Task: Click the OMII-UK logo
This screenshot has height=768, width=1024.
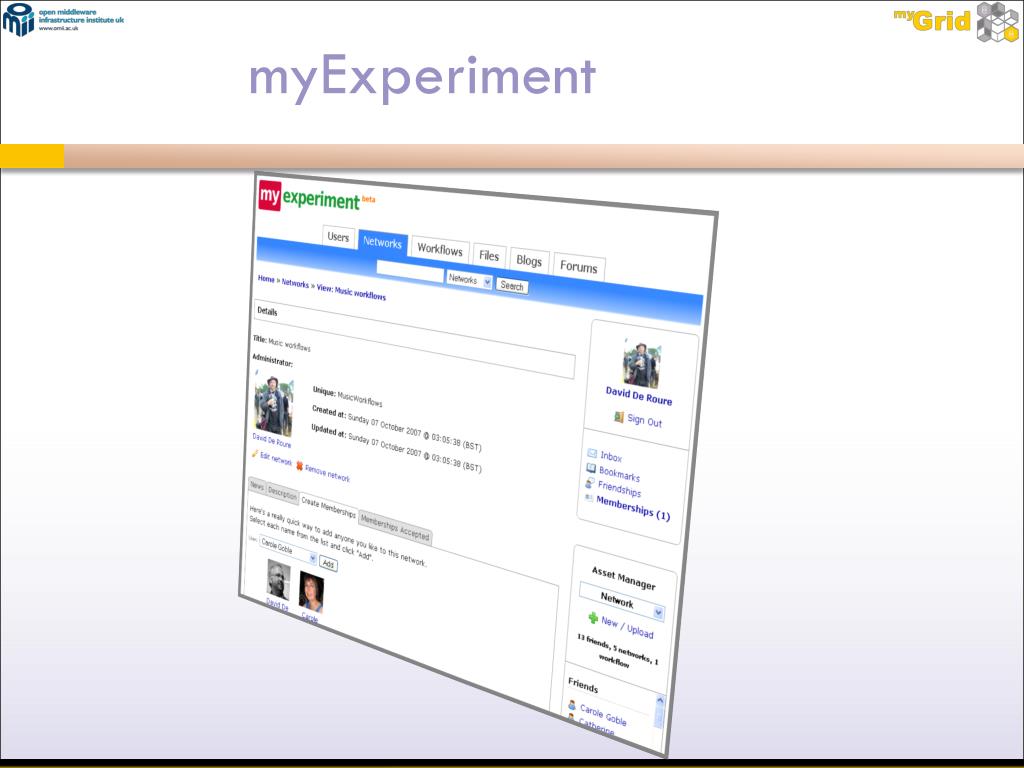Action: tap(63, 20)
